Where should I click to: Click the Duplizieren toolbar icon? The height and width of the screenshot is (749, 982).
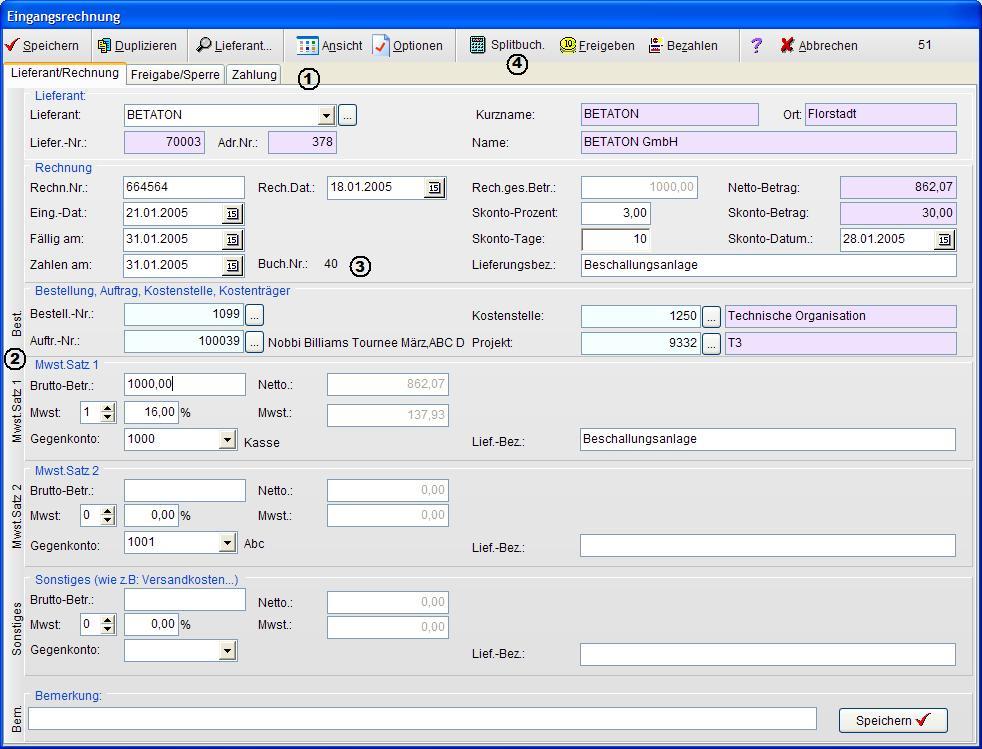(104, 46)
